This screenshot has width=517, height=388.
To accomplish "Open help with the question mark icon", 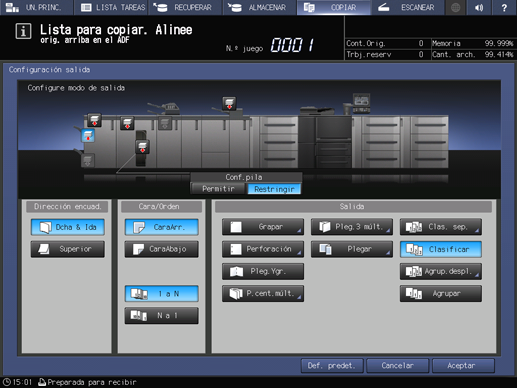I will [504, 7].
